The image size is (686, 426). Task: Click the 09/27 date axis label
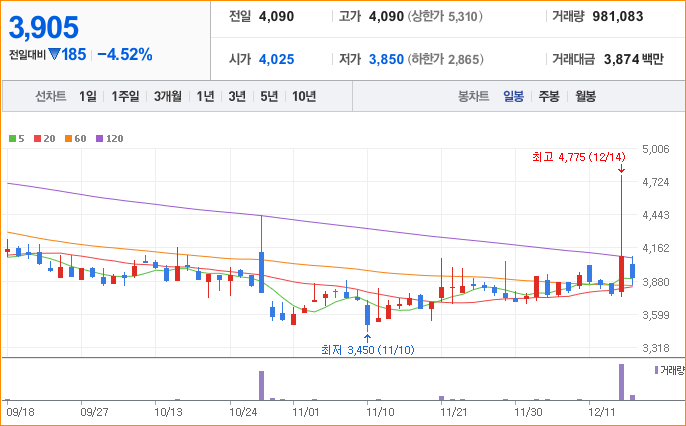[94, 412]
